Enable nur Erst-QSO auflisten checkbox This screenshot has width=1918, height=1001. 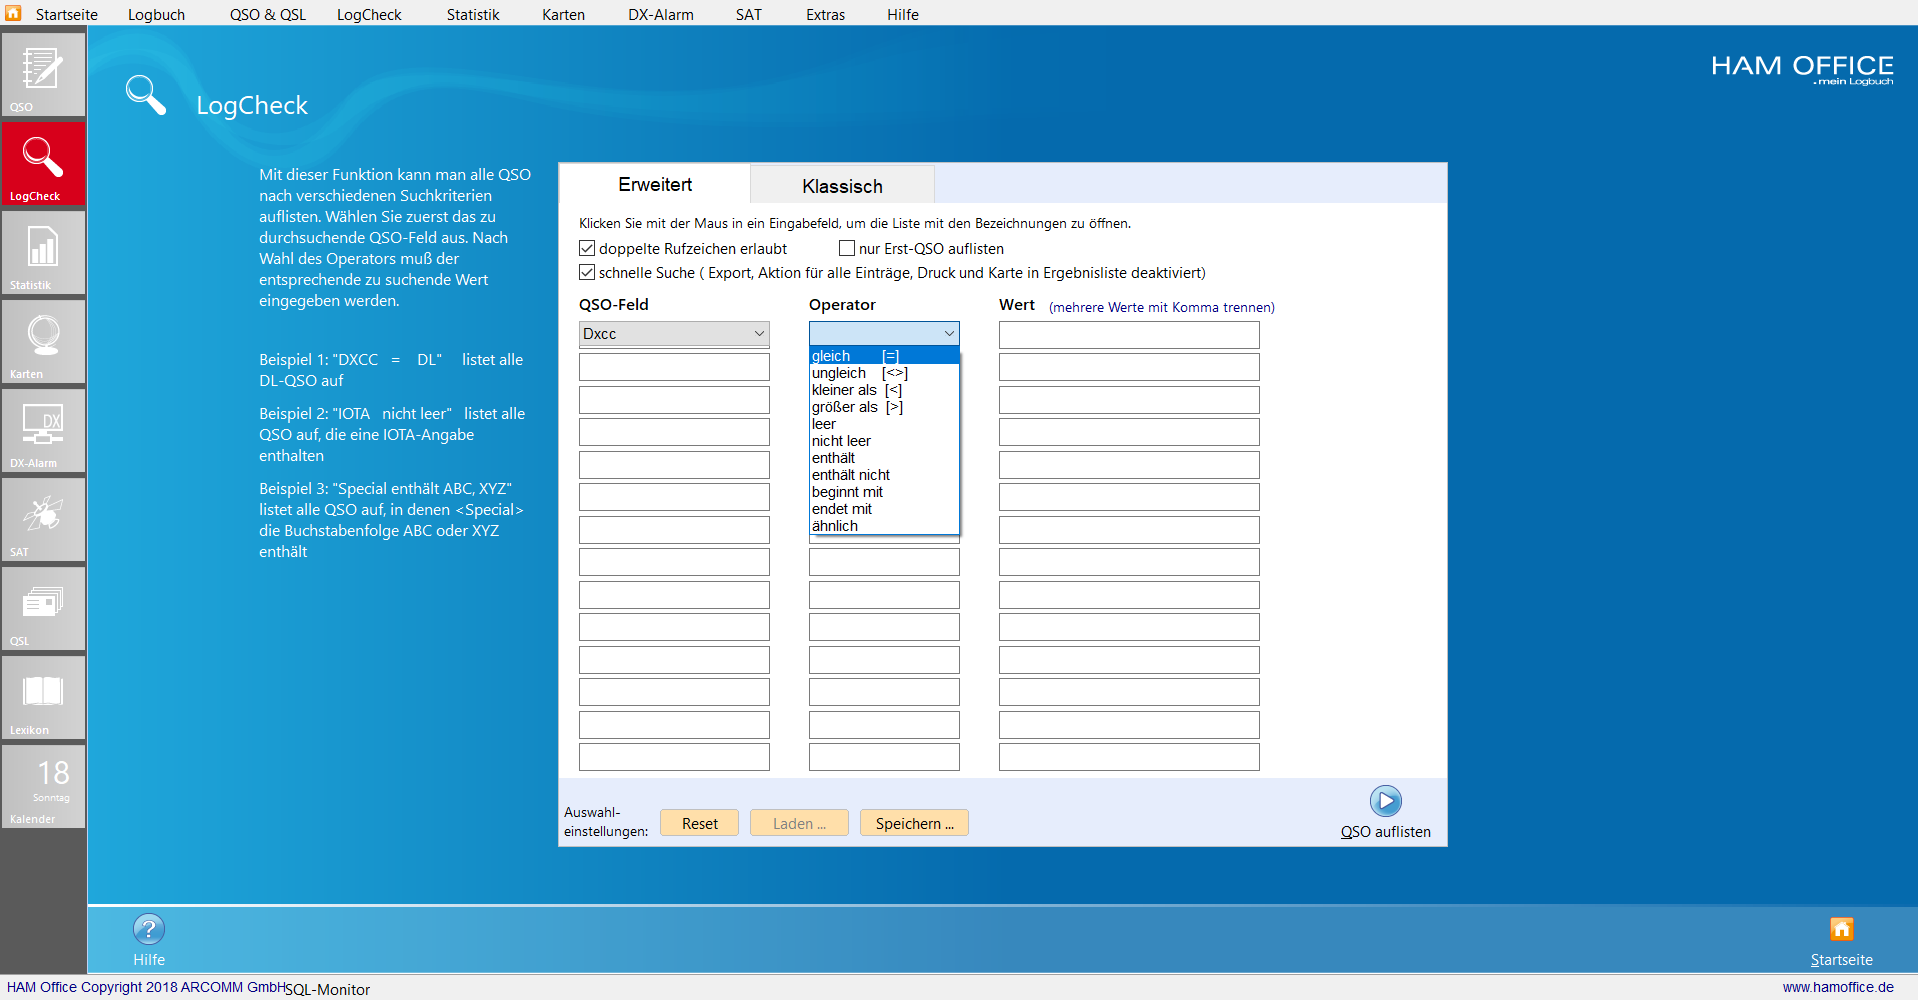847,248
